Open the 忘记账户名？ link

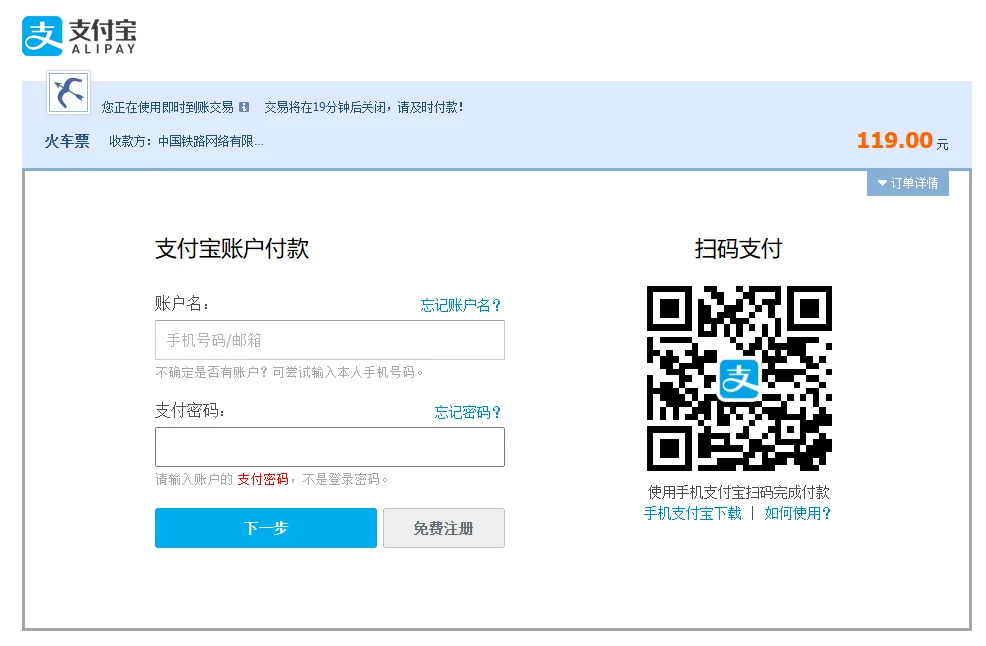[x=460, y=305]
